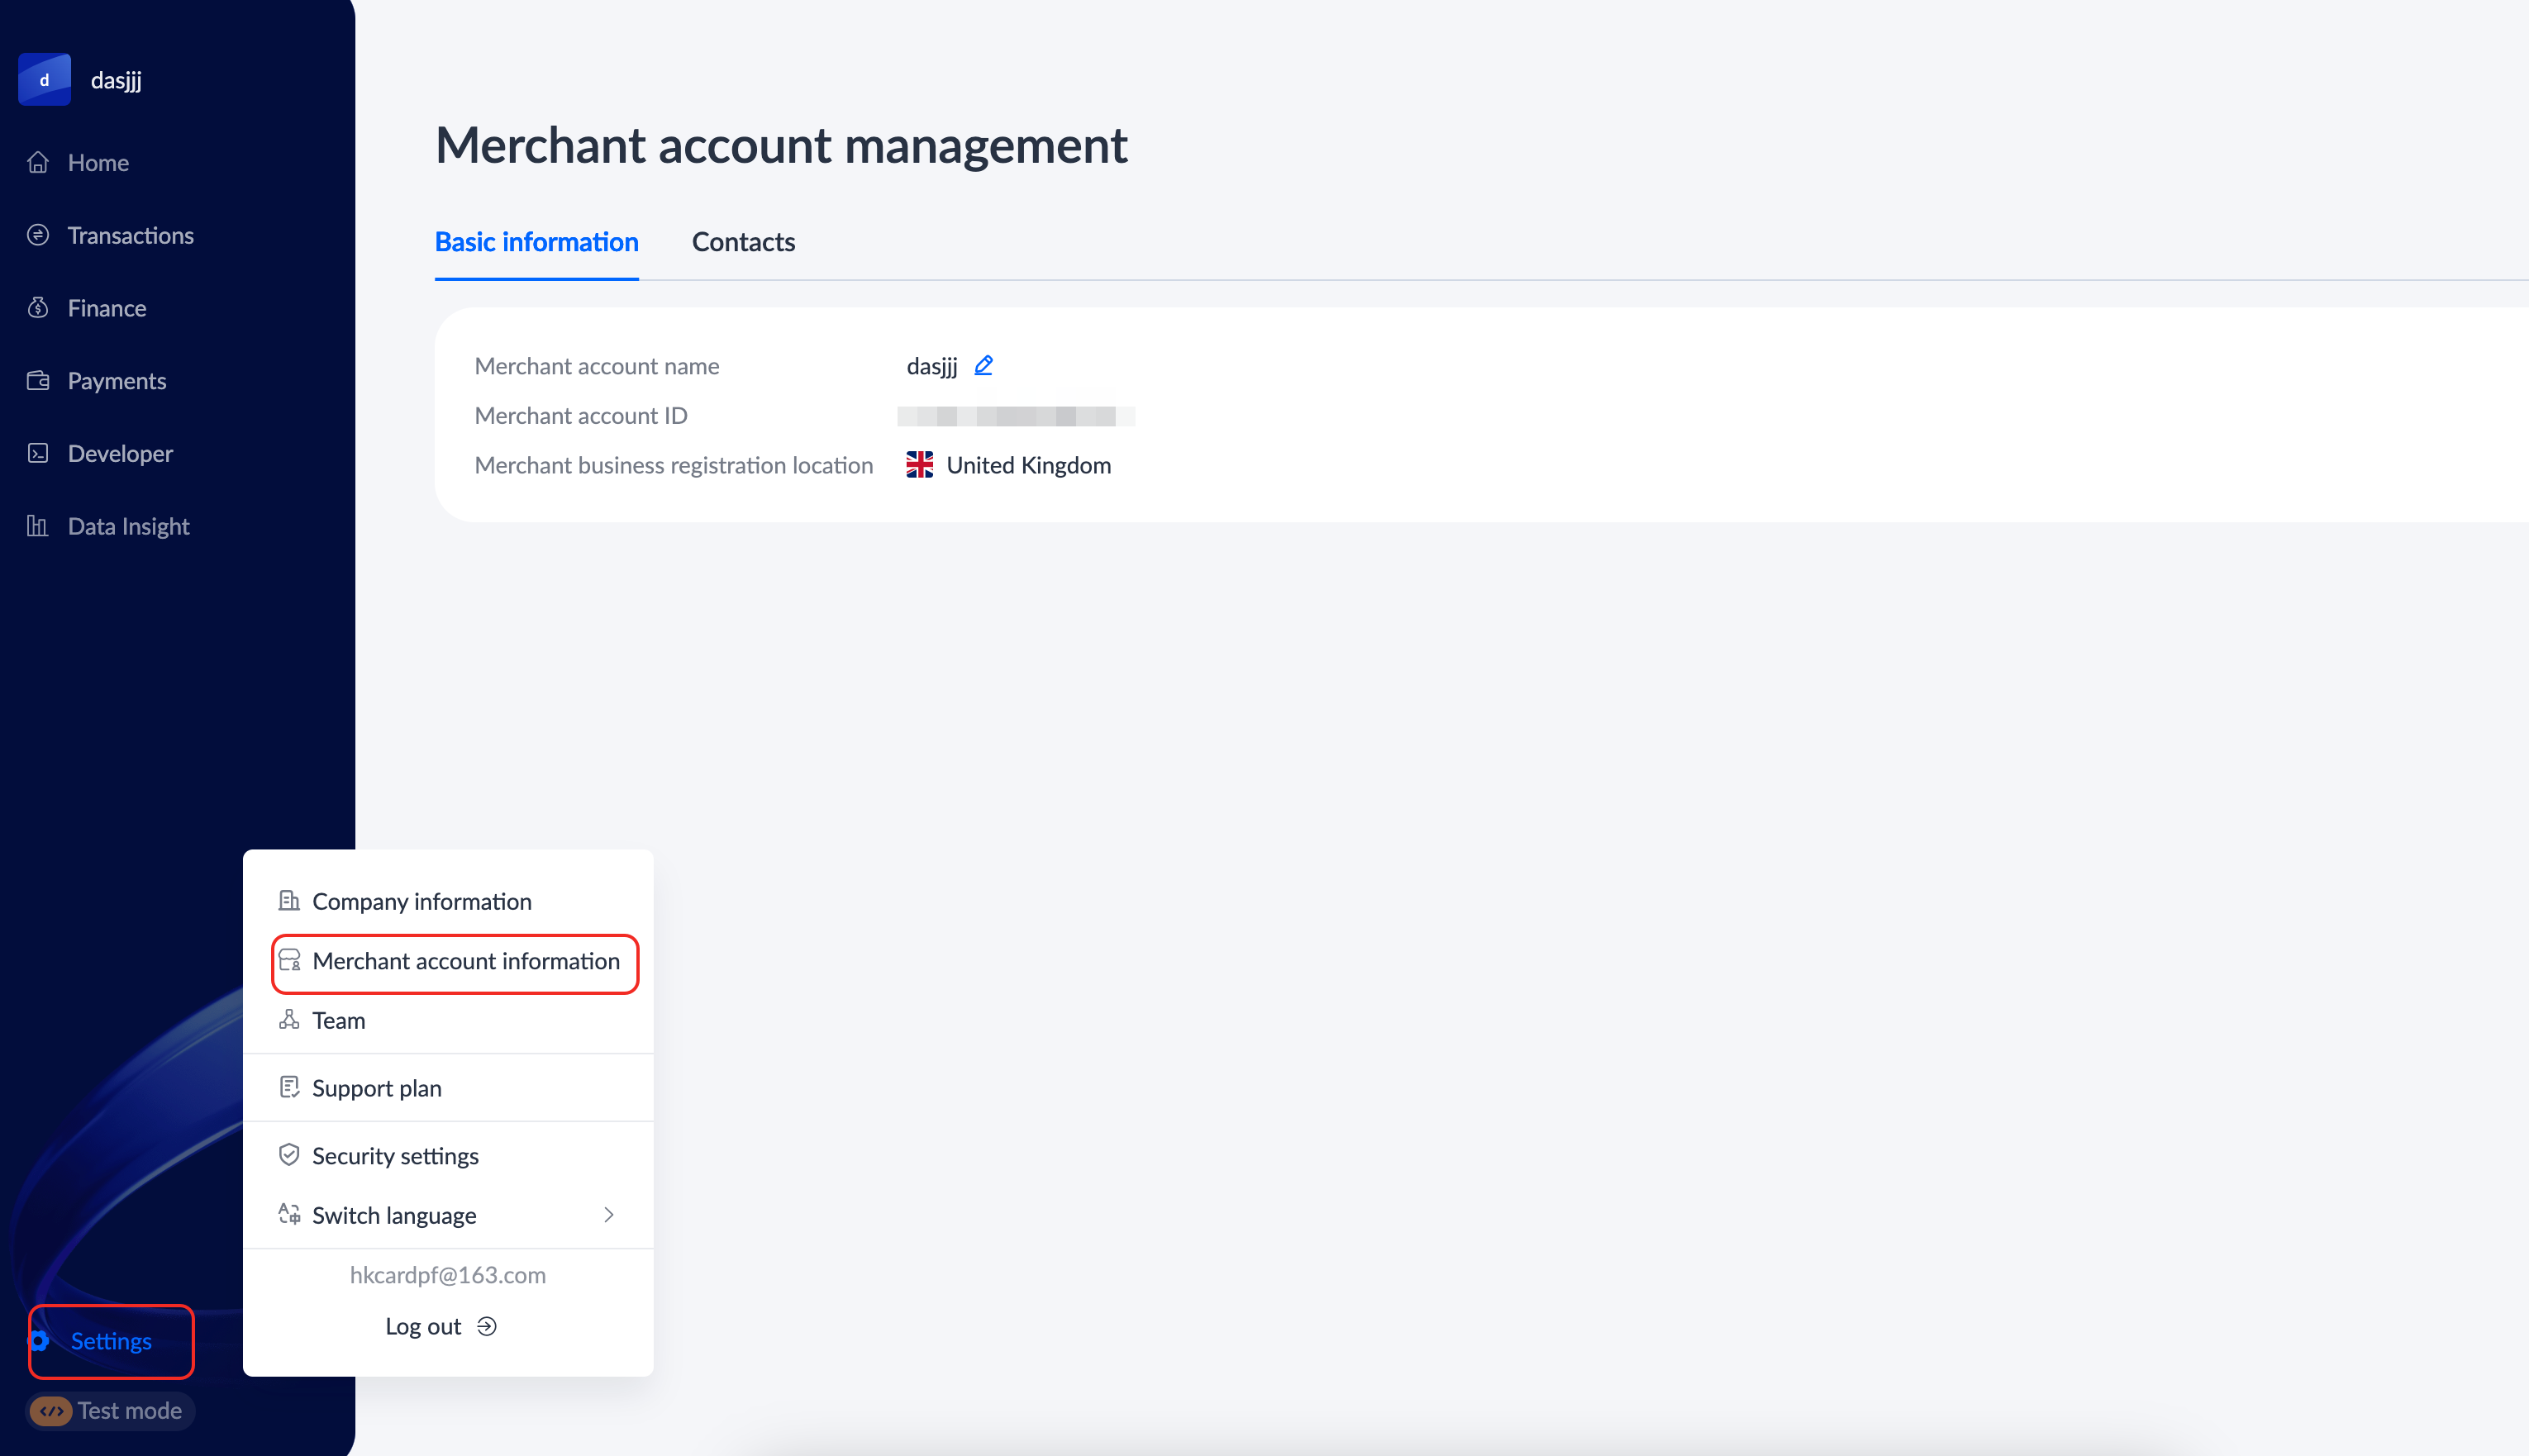This screenshot has height=1456, width=2529.
Task: Click the Data Insight chart icon
Action: pyautogui.click(x=38, y=526)
